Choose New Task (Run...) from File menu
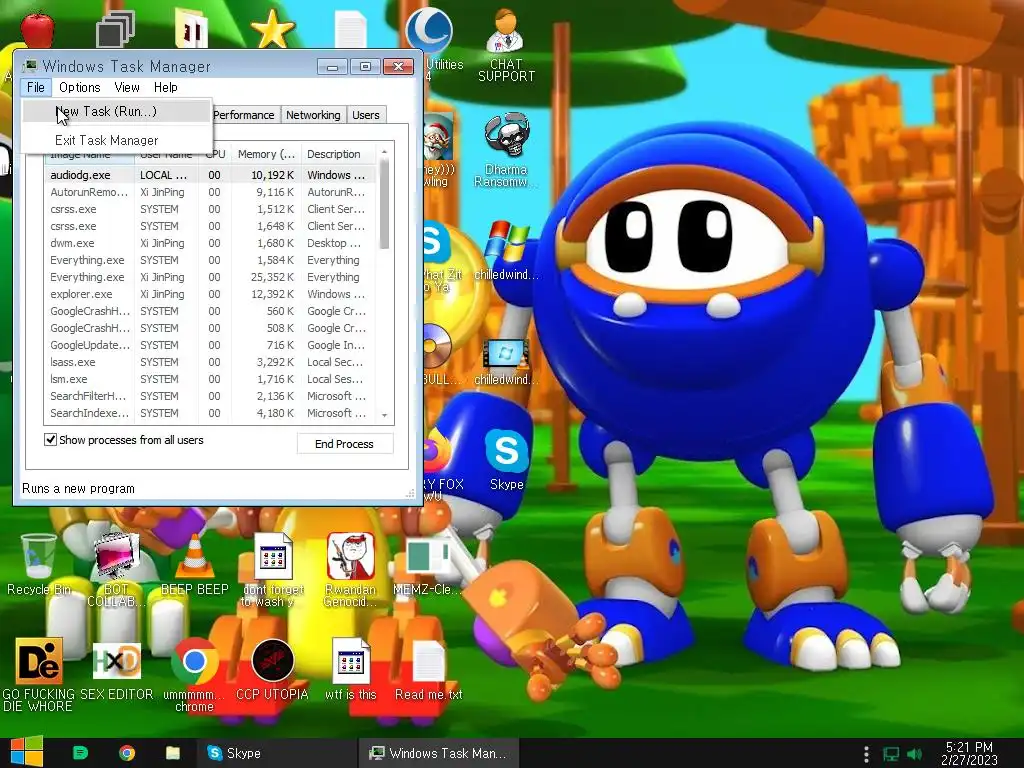 tap(116, 111)
